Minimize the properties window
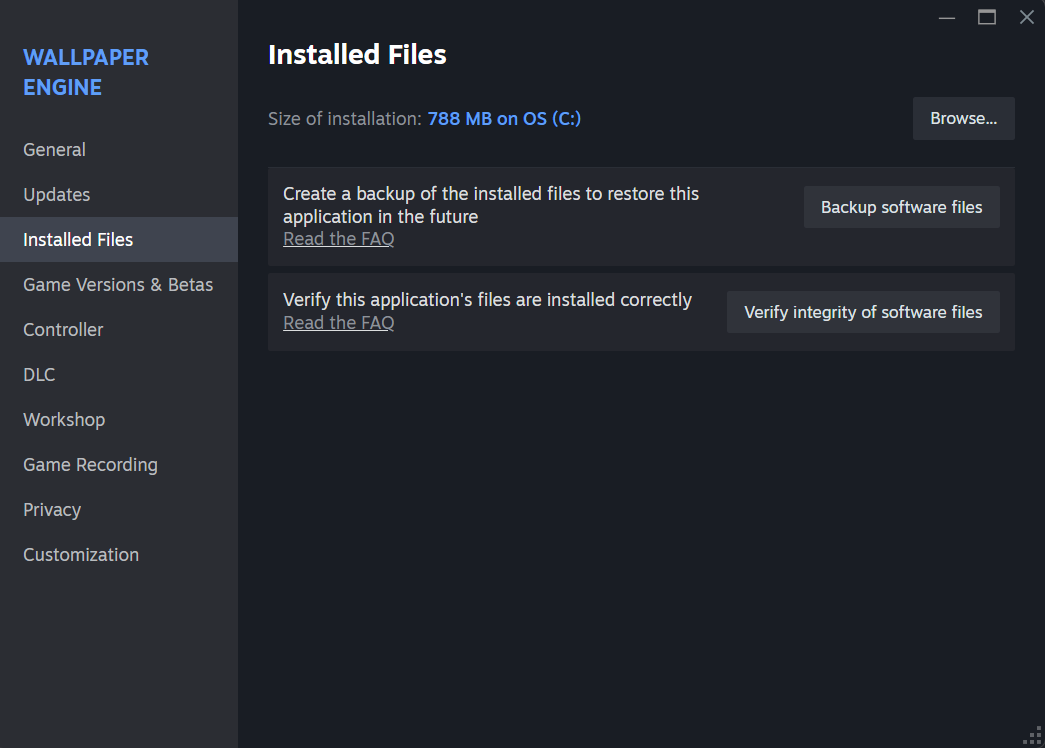This screenshot has height=748, width=1045. (946, 17)
